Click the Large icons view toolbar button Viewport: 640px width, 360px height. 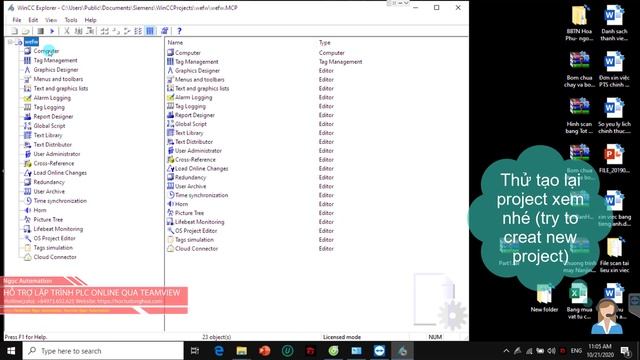click(104, 31)
